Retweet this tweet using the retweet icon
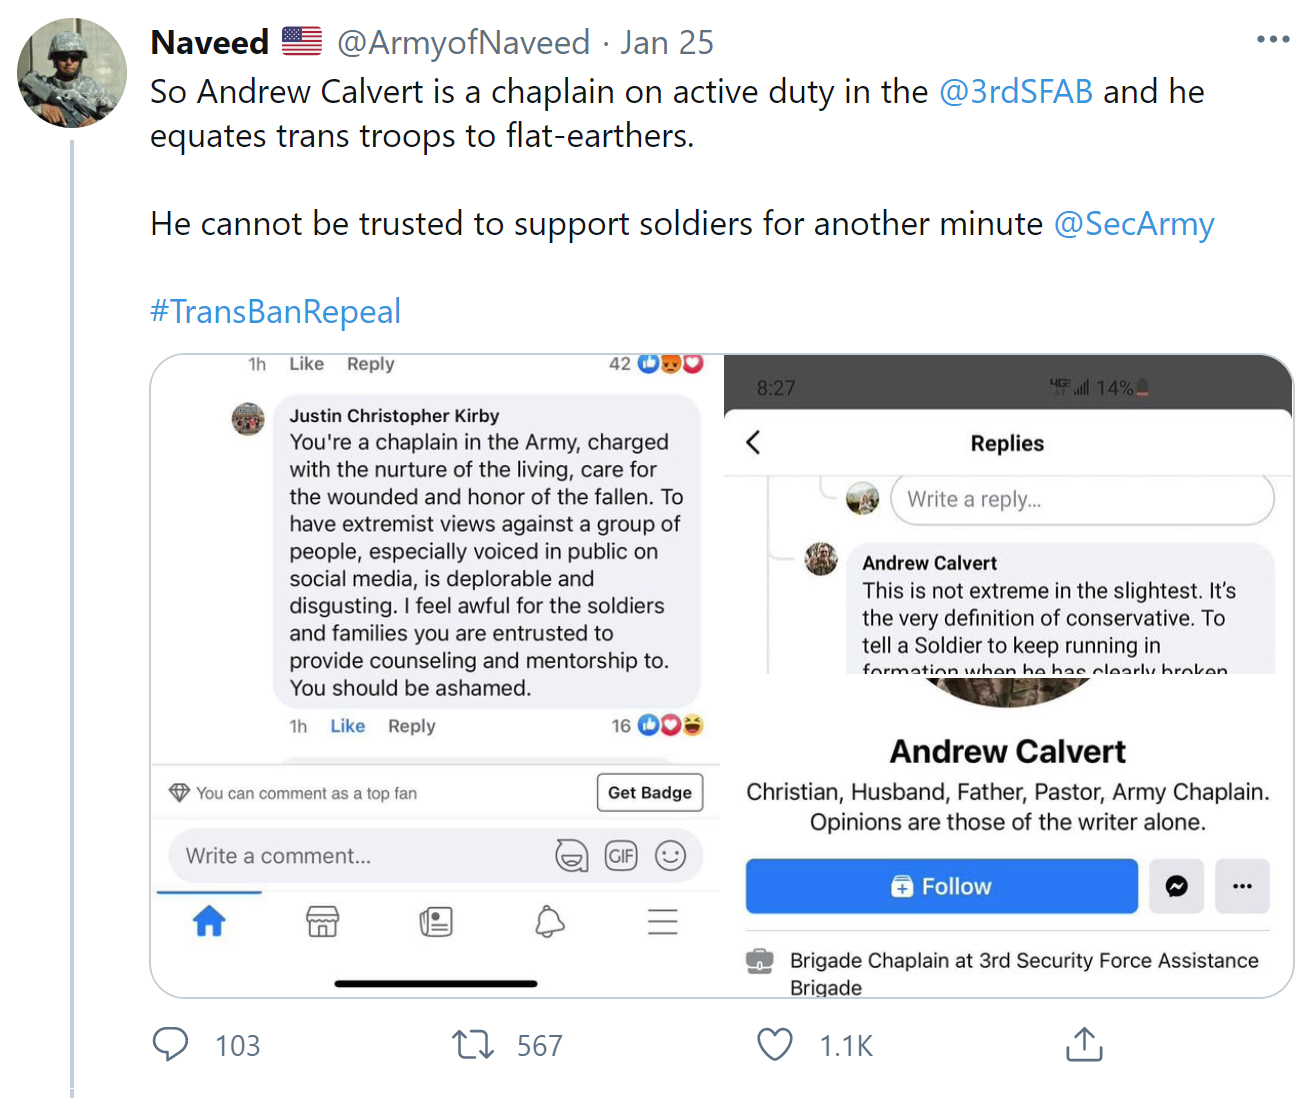1315x1098 pixels. click(472, 1045)
